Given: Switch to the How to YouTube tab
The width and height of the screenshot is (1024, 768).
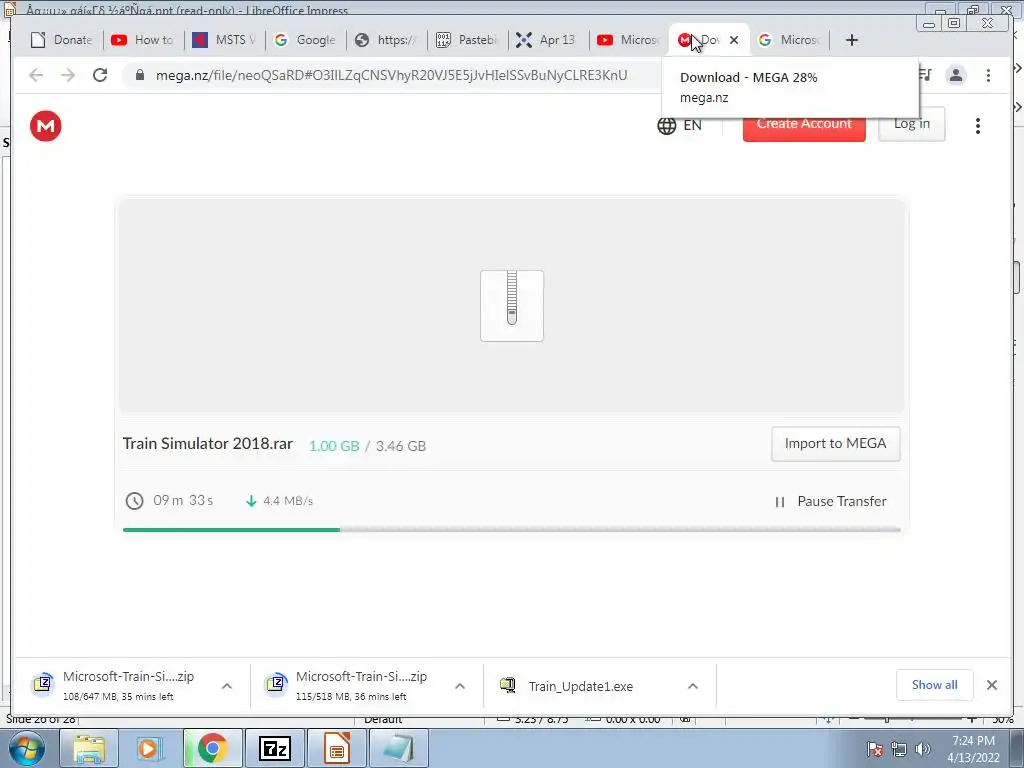Looking at the screenshot, I should pos(143,40).
